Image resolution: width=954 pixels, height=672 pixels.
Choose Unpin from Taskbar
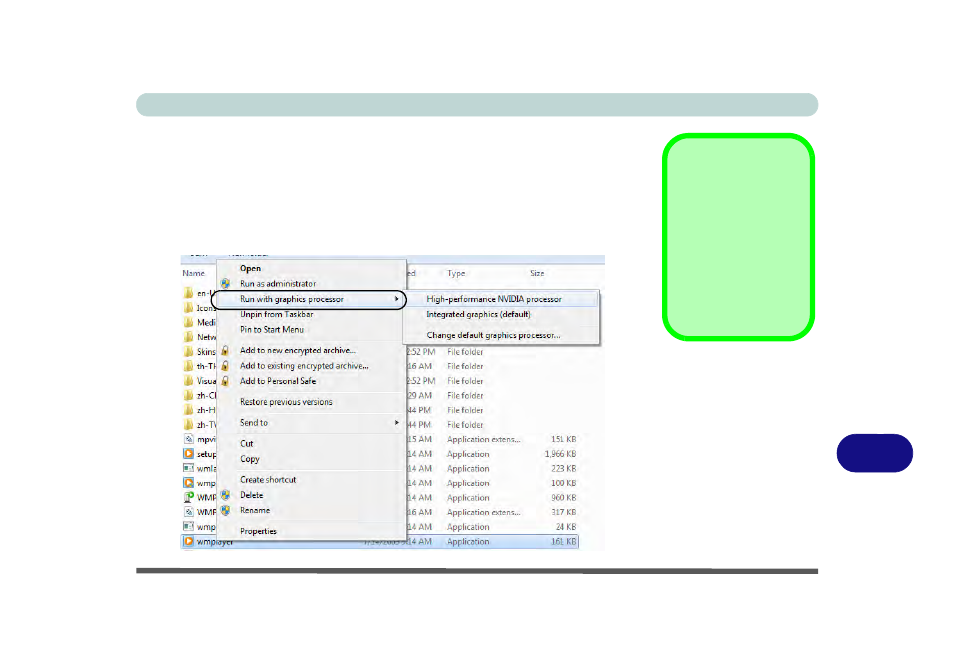pos(277,314)
